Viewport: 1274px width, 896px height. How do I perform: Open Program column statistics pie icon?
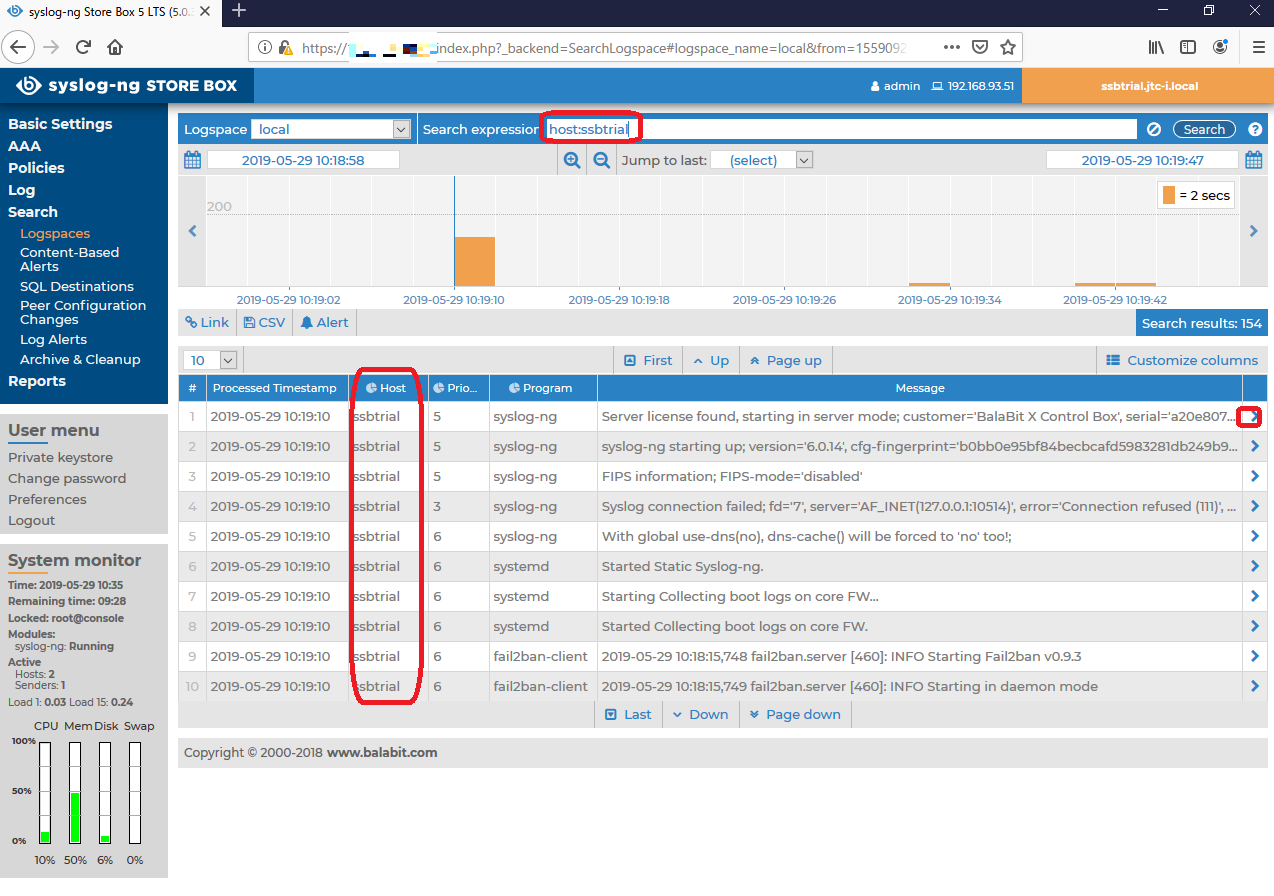point(514,388)
